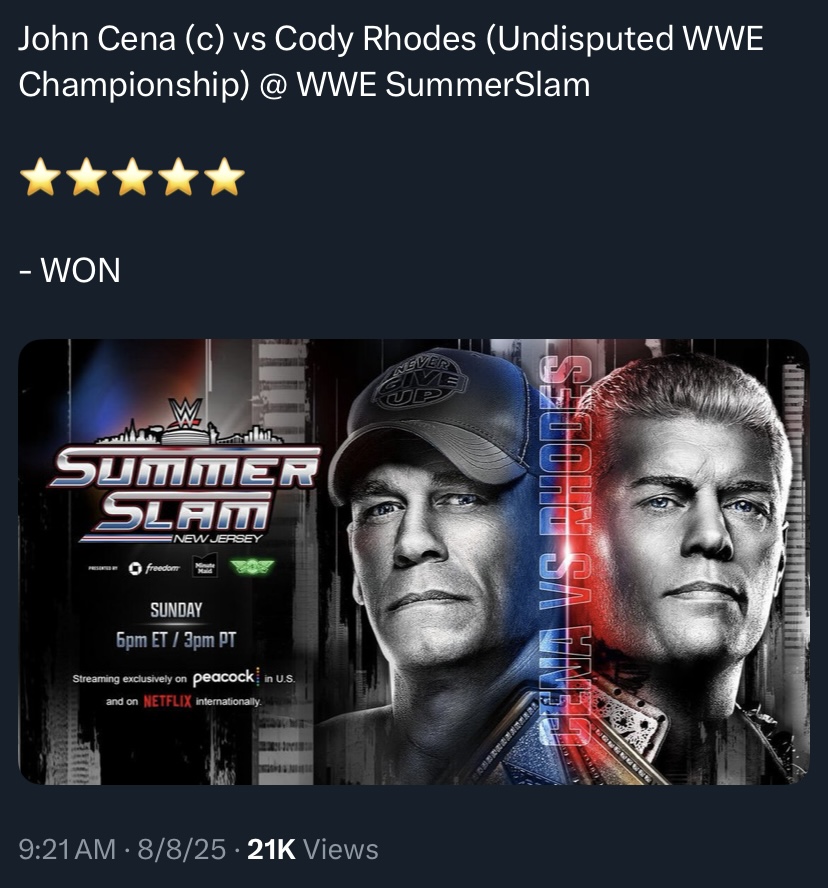
Task: Click the 8/8/25 post date
Action: coord(181,849)
